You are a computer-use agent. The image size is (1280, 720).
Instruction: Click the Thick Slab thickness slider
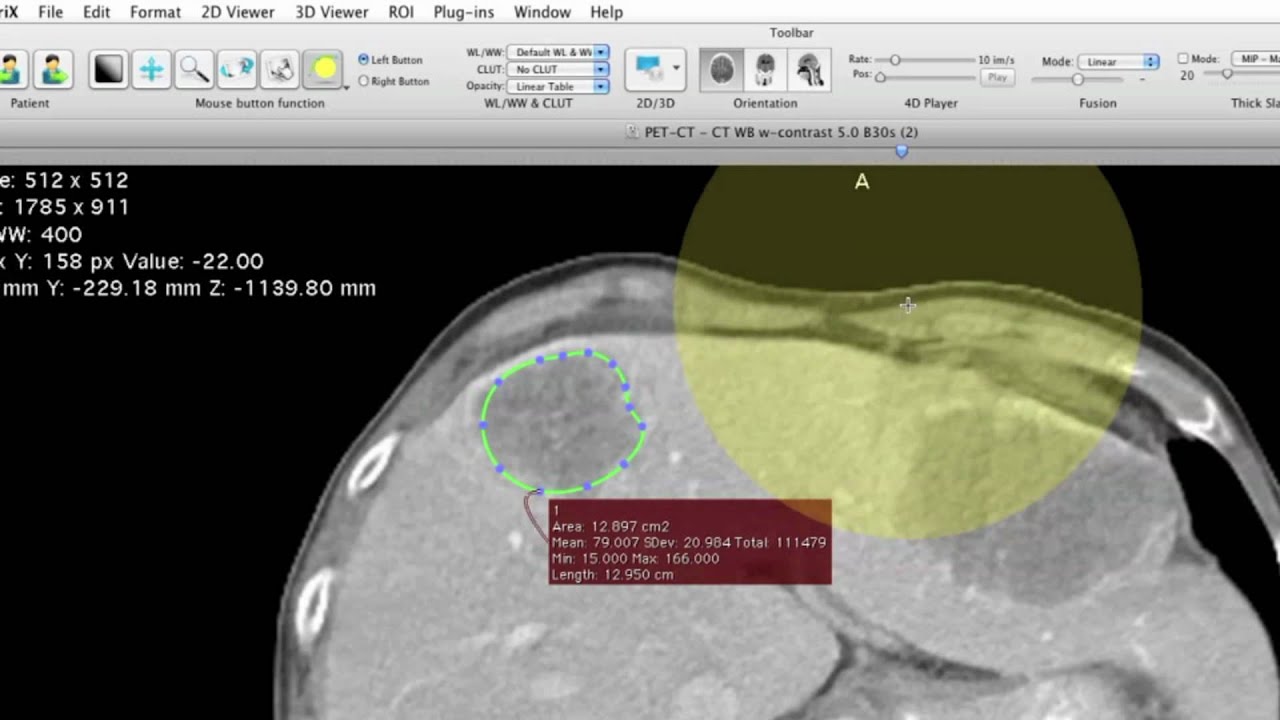[x=1240, y=75]
